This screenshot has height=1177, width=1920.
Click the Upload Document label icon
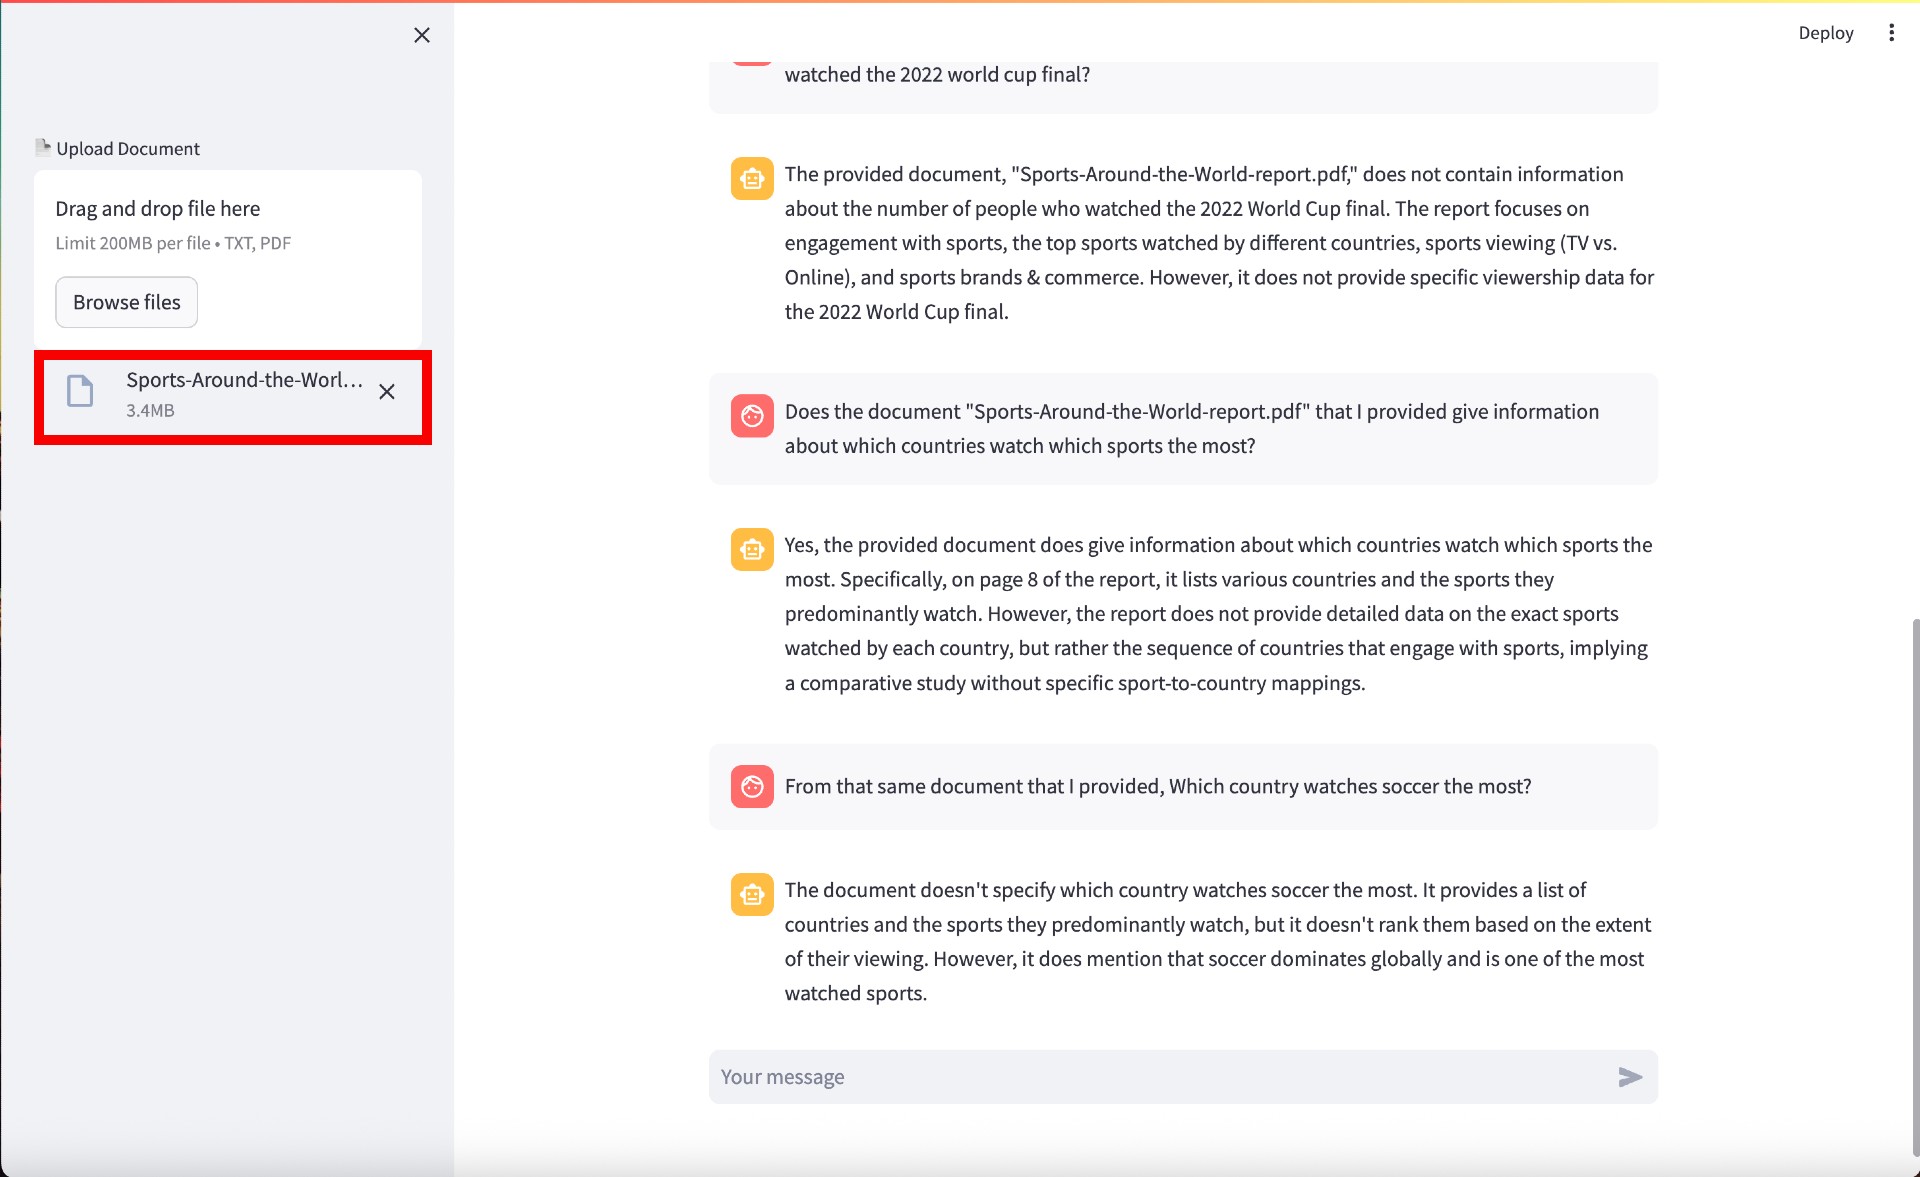coord(43,147)
